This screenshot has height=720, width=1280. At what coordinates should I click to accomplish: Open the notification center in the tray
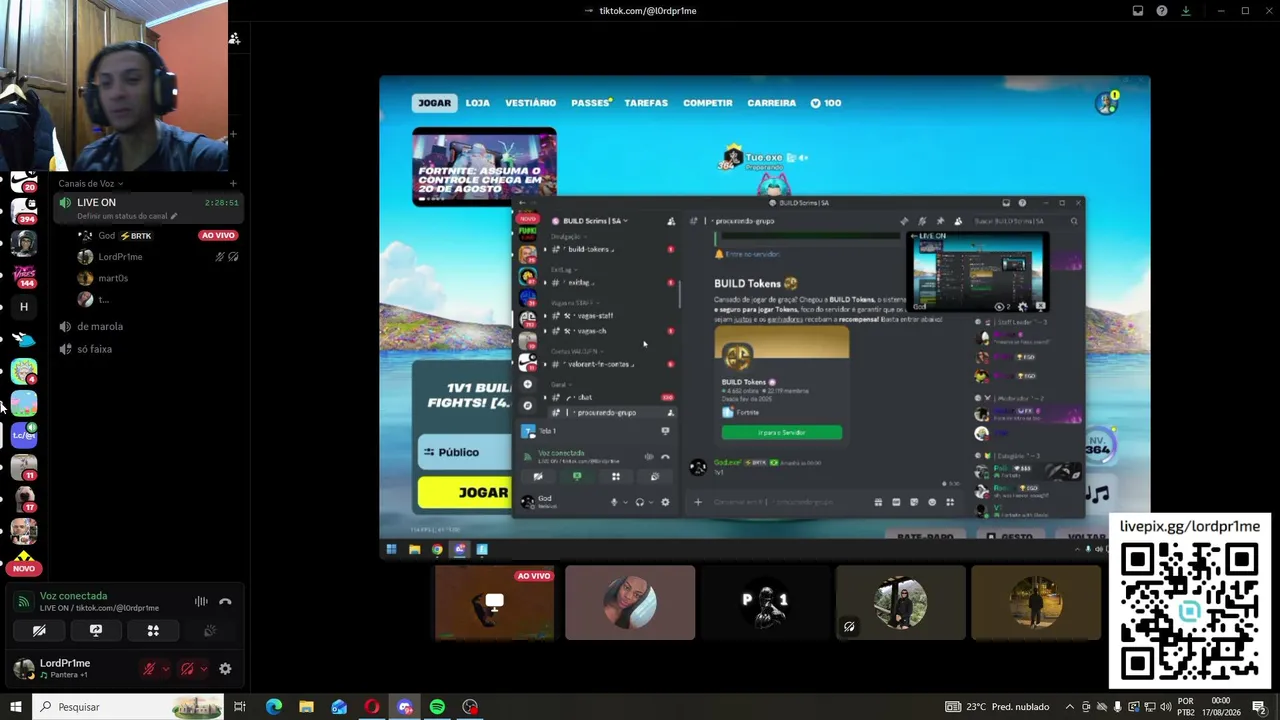(1259, 707)
